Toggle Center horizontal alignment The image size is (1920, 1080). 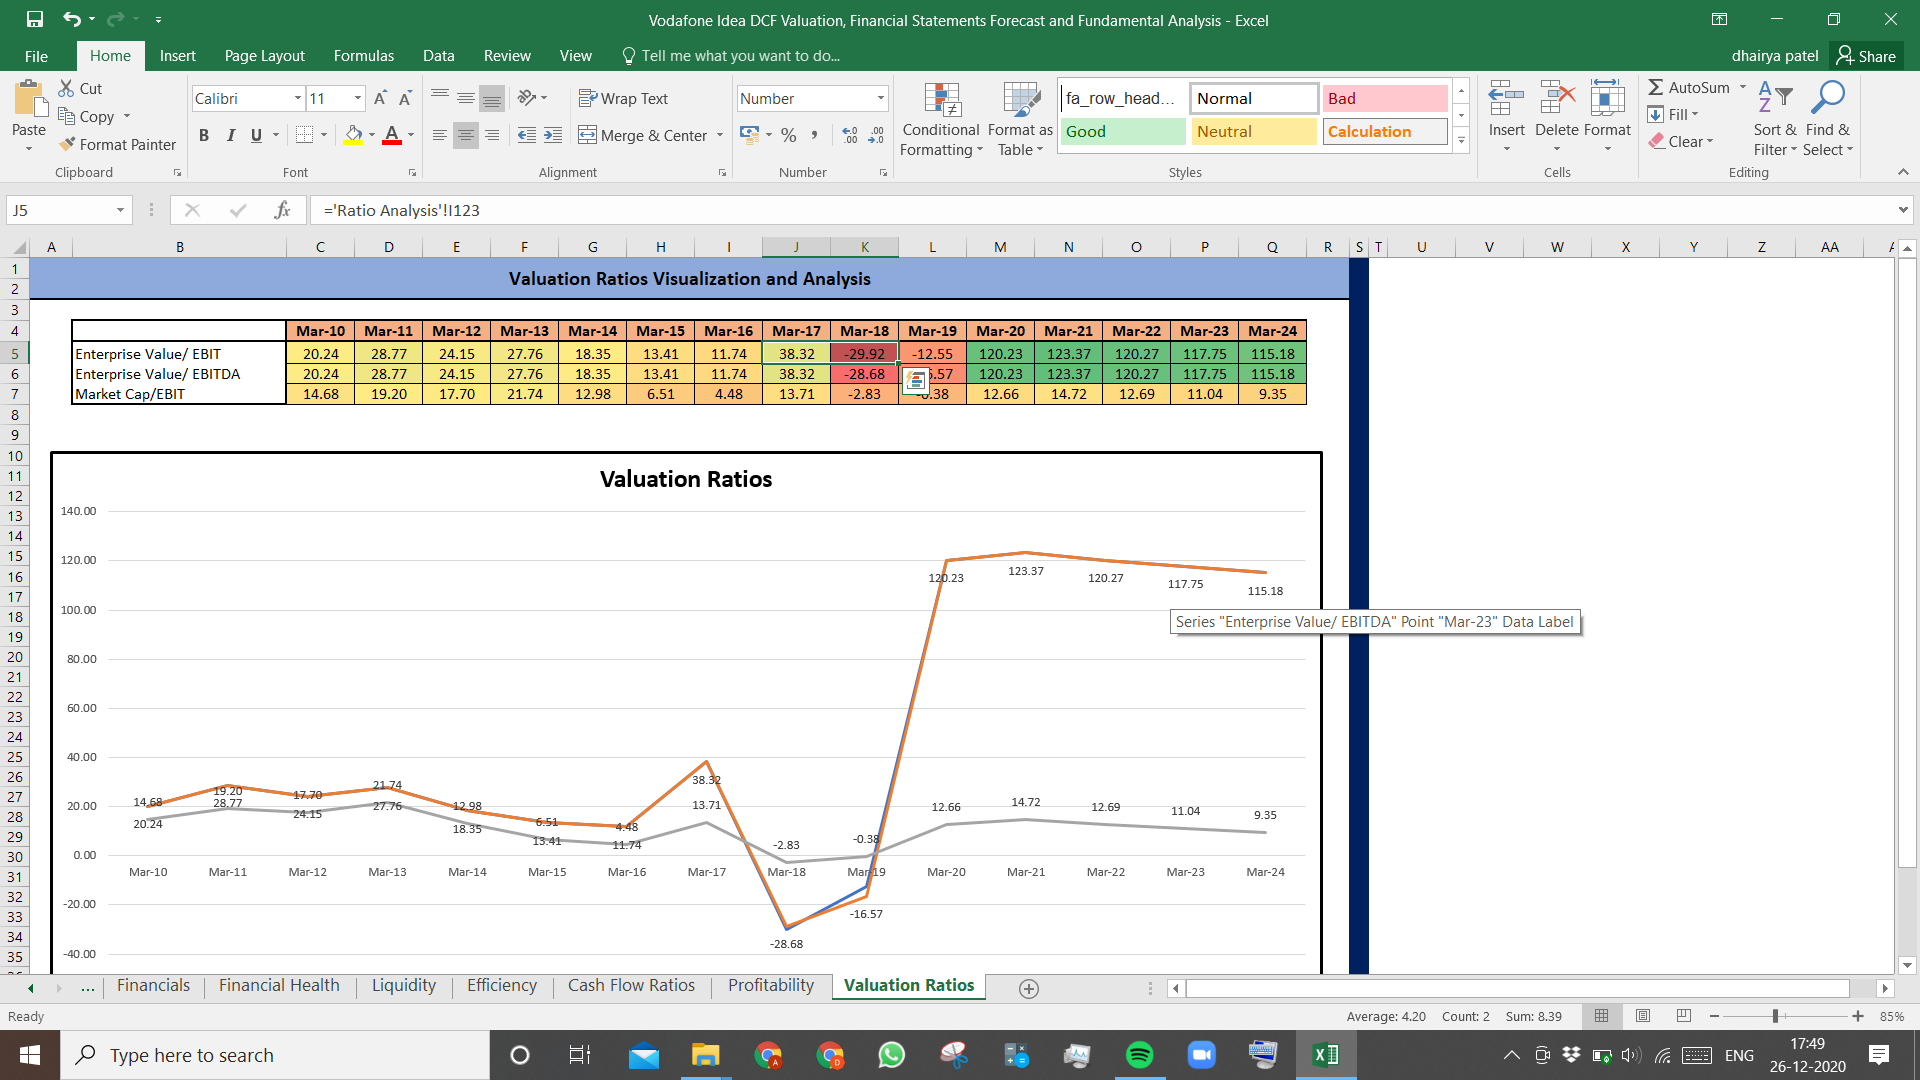pyautogui.click(x=466, y=135)
